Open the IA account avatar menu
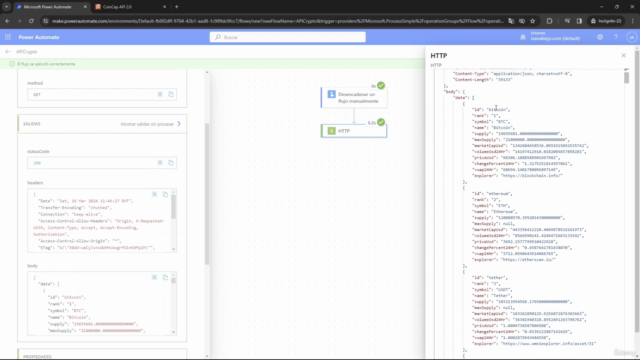Viewport: 640px width, 360px height. (631, 37)
